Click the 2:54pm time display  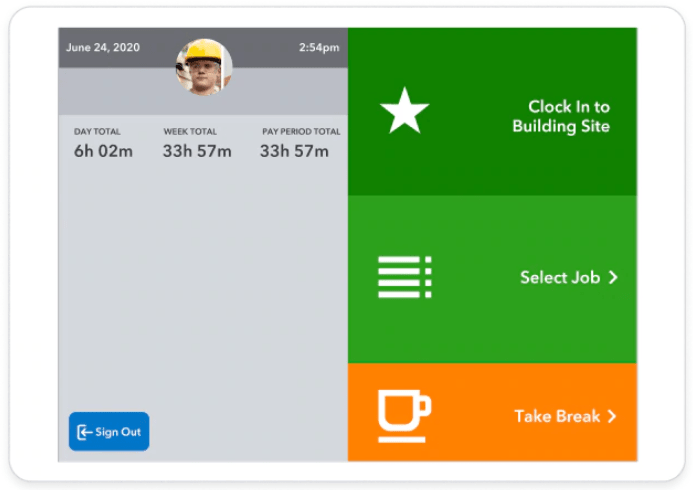coord(319,48)
